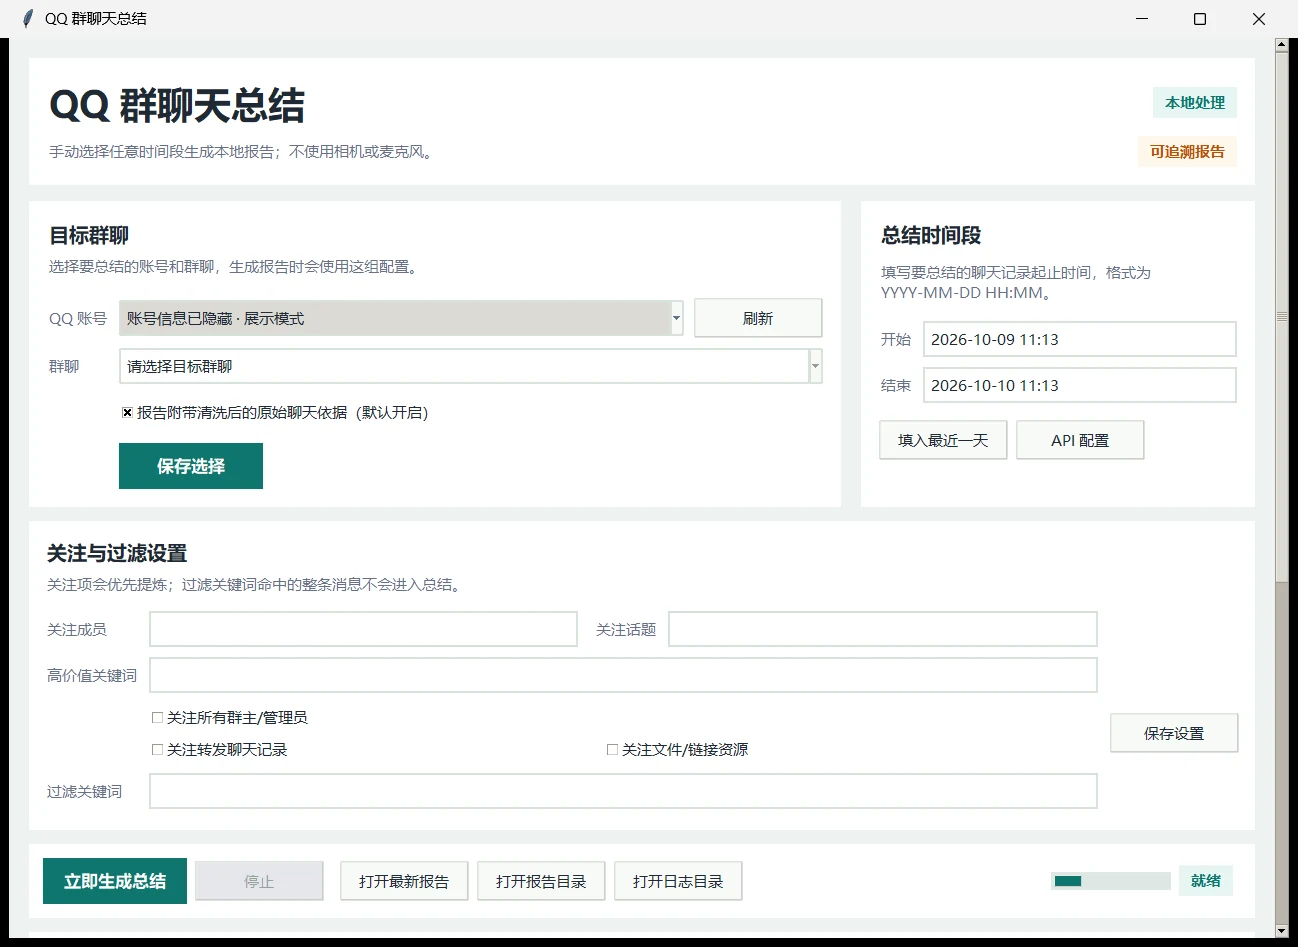Click the scrollbar down arrow
The image size is (1298, 947).
pos(1282,931)
